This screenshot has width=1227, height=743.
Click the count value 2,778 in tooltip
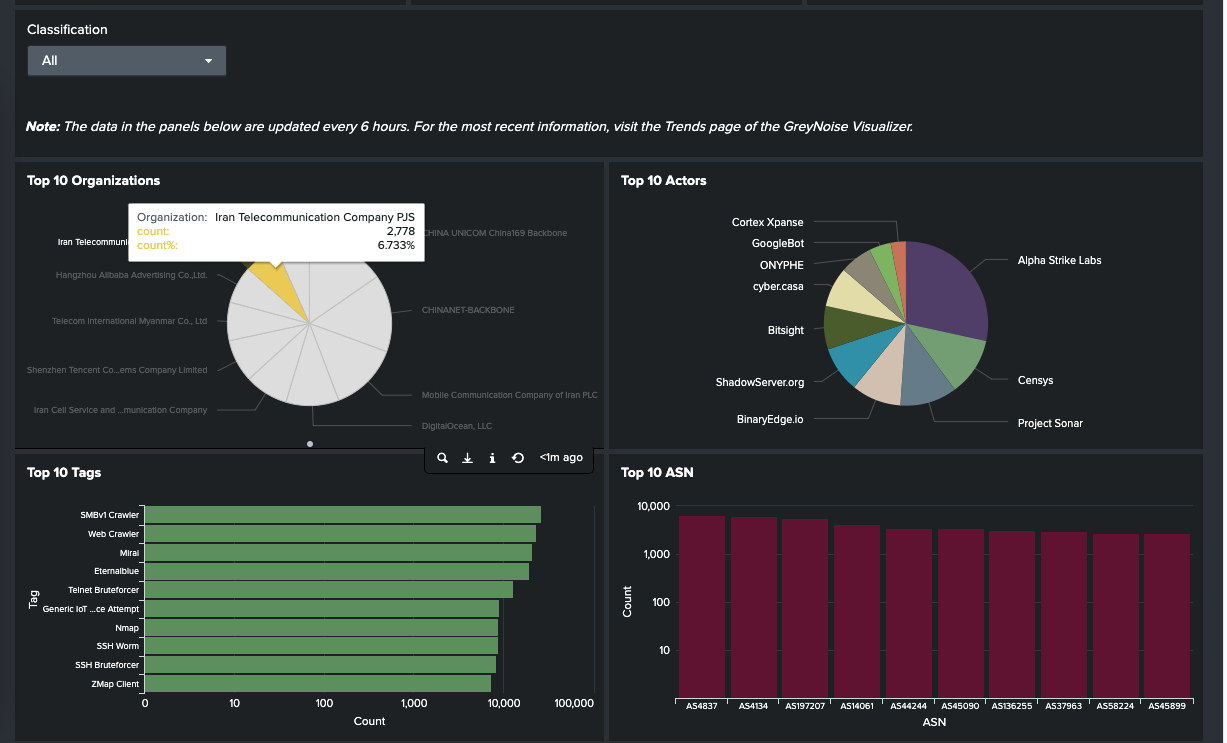(x=399, y=231)
